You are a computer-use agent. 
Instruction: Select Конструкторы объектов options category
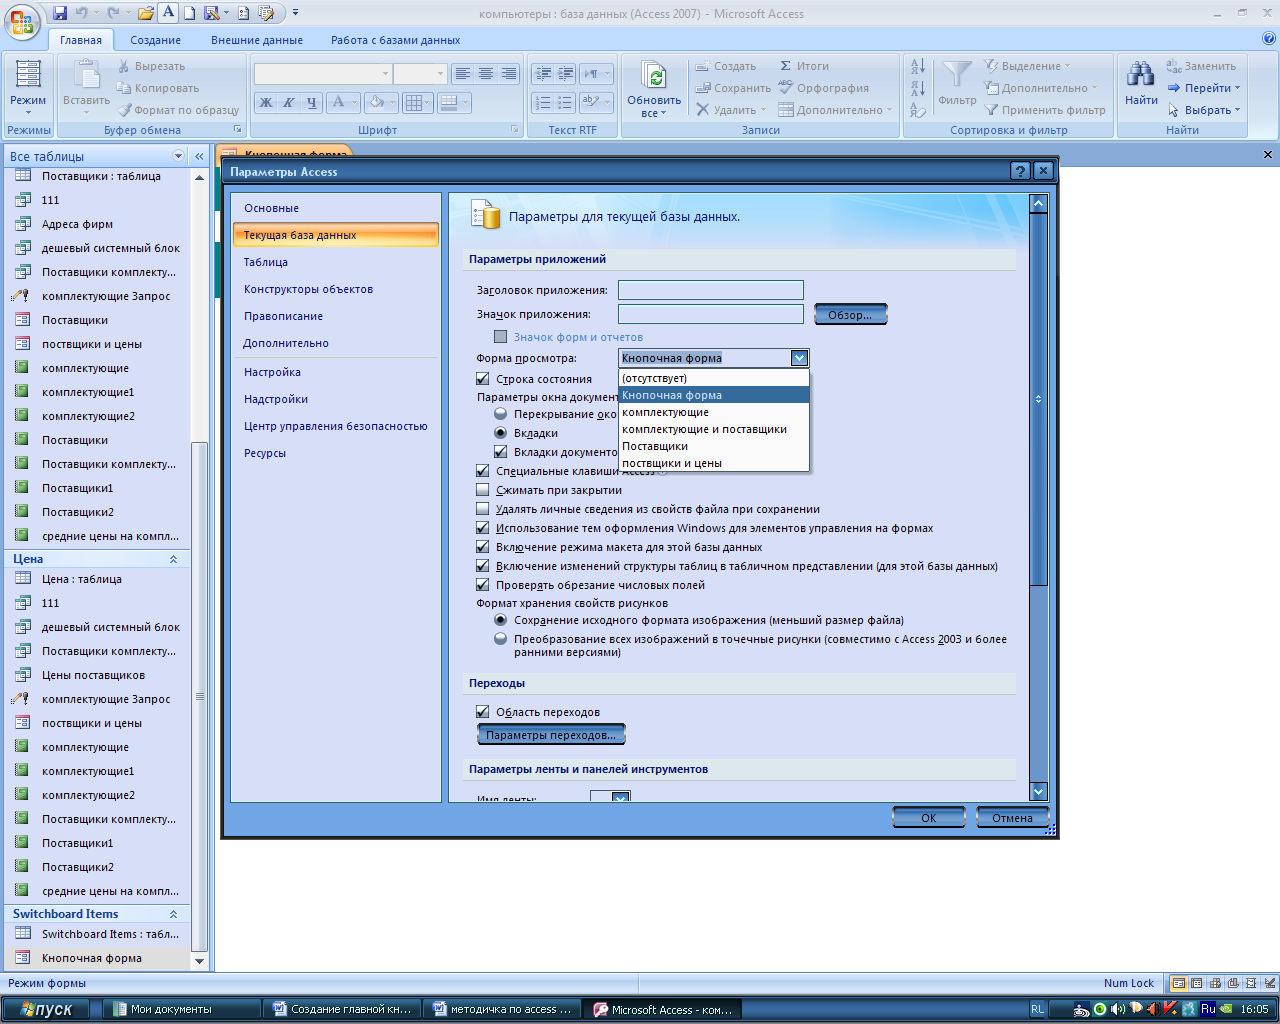335,289
